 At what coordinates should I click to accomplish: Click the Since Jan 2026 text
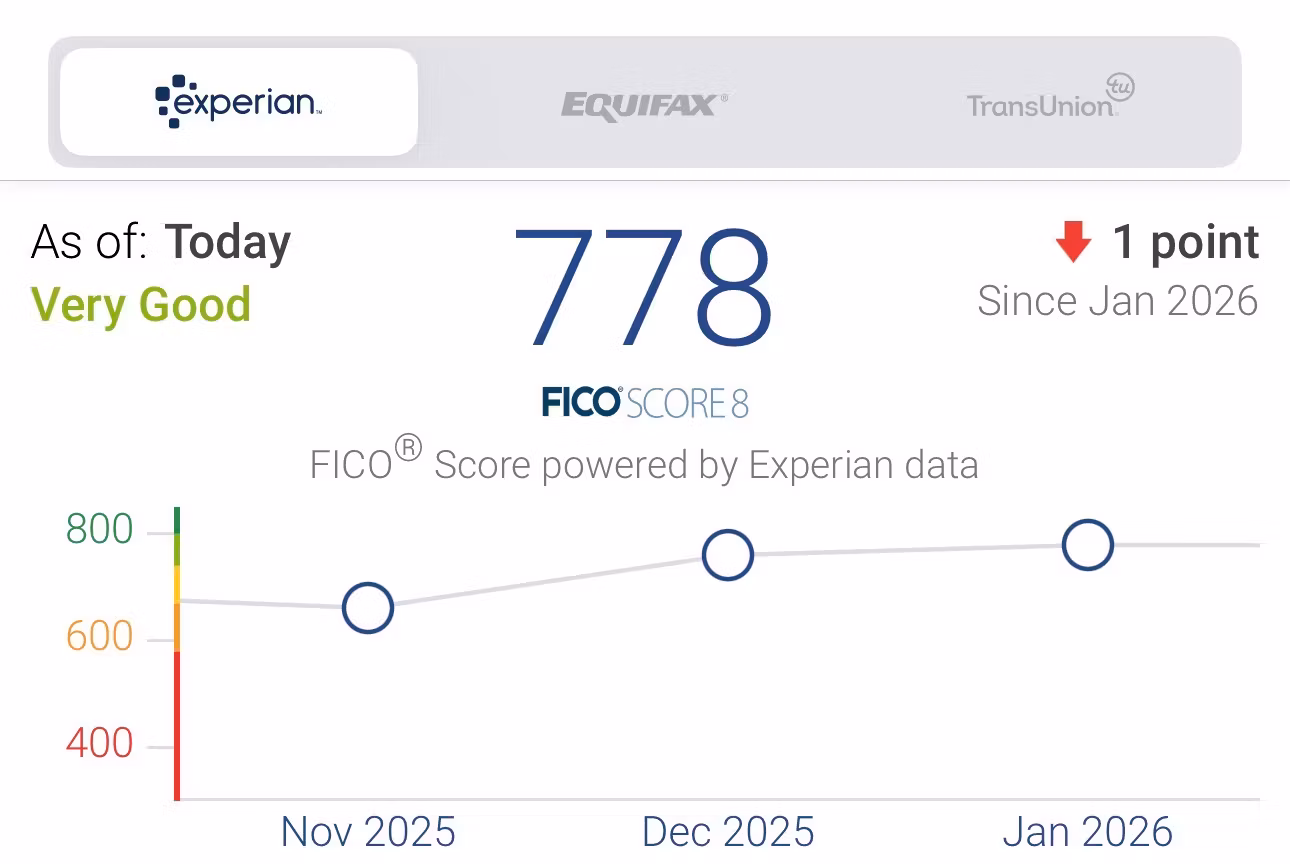(1117, 301)
